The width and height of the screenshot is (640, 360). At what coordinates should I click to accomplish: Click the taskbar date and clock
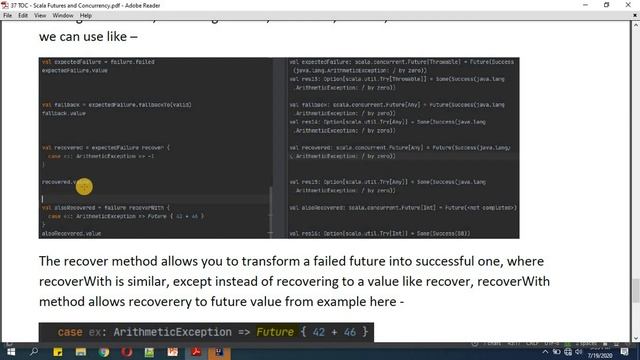600,352
